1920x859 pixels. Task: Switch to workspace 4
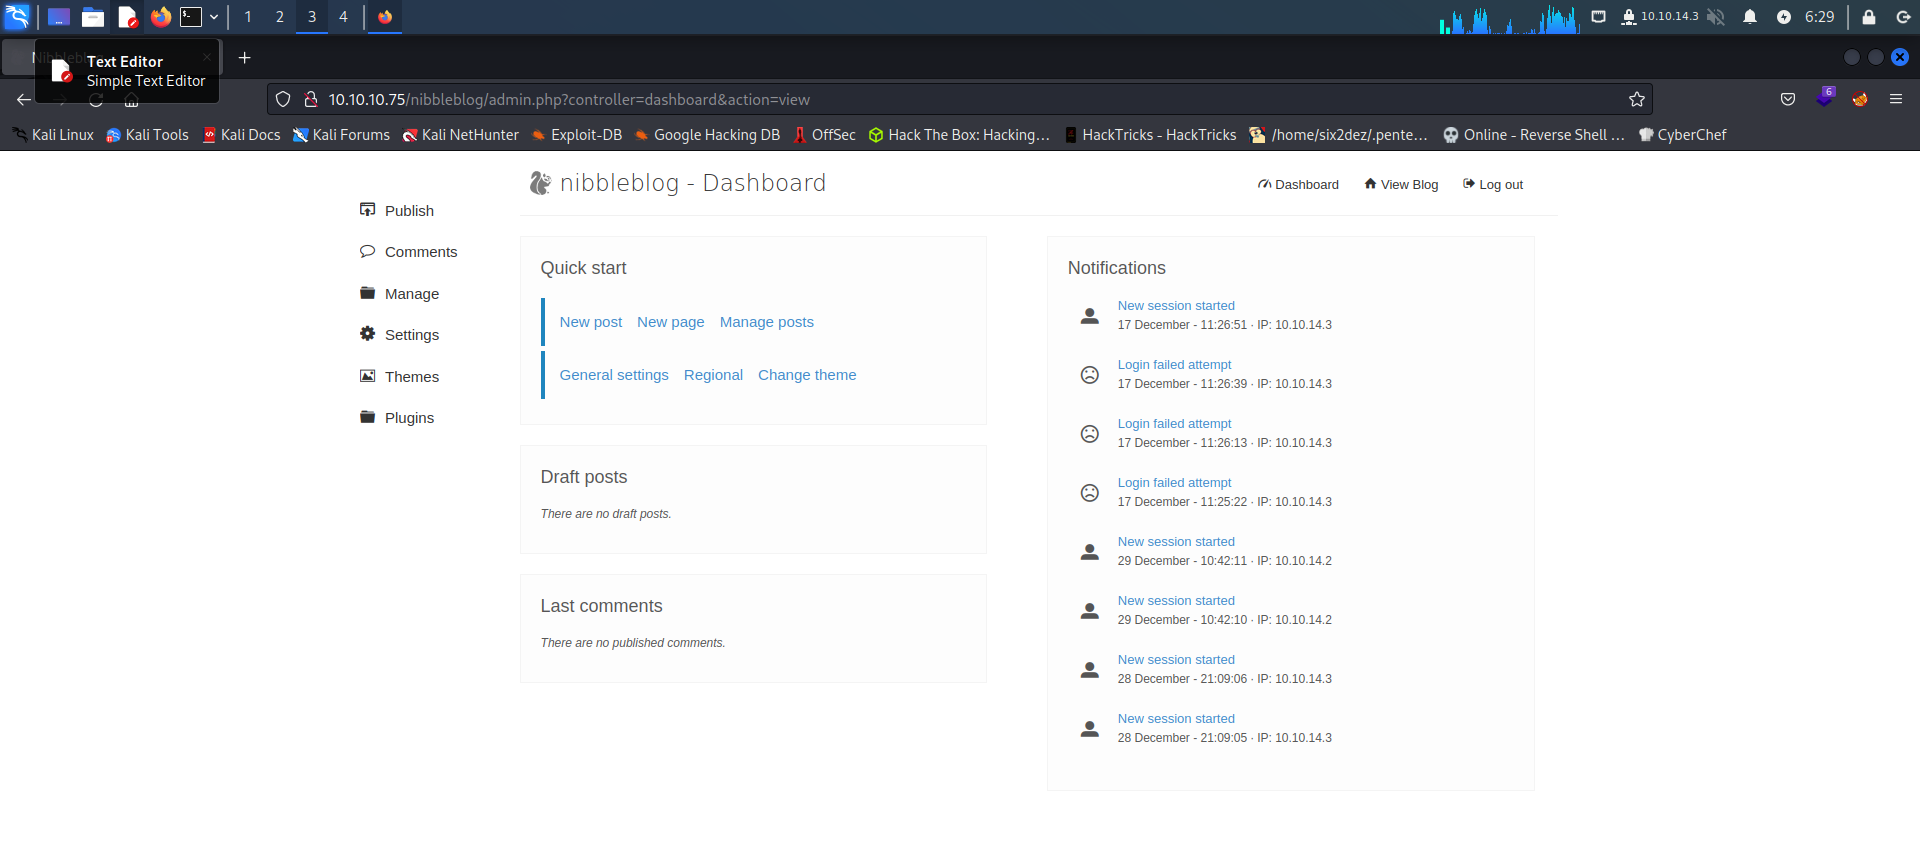(343, 17)
